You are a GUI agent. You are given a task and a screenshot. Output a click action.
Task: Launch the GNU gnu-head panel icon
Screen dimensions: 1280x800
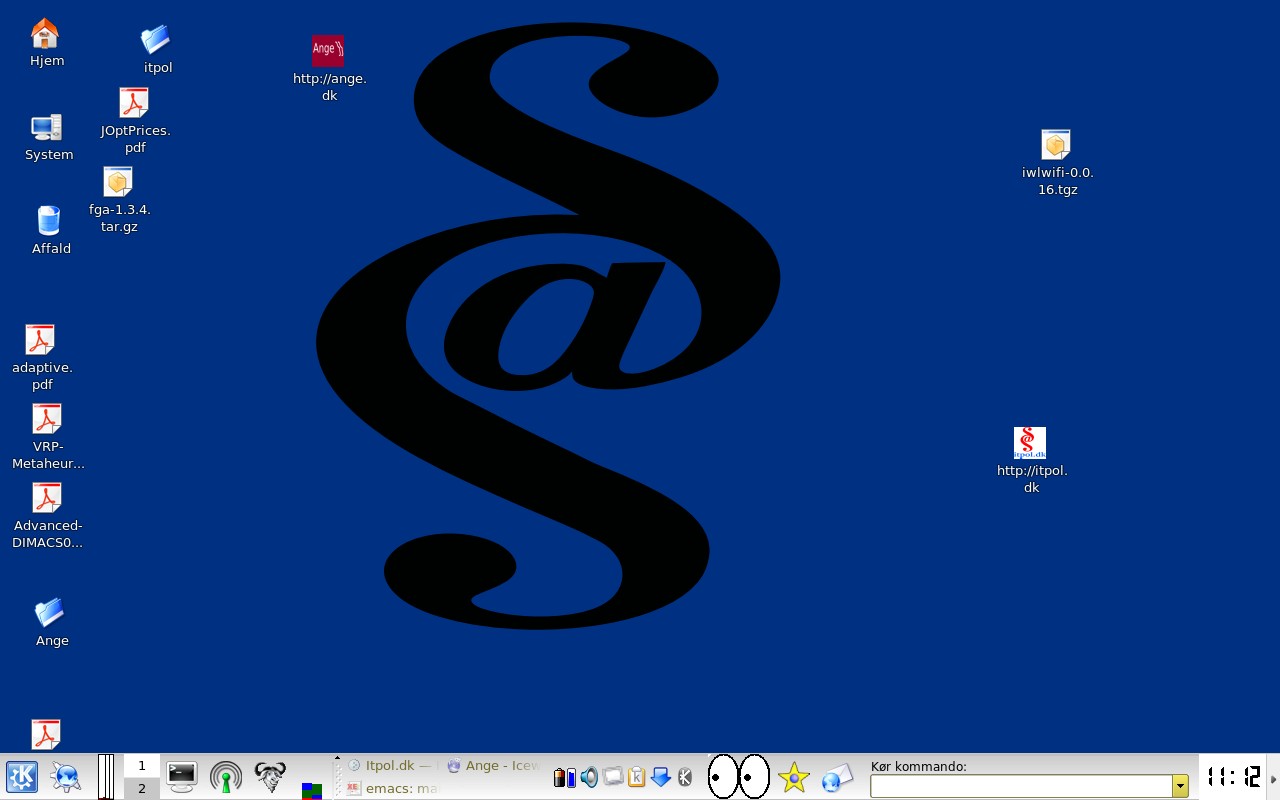coord(269,777)
